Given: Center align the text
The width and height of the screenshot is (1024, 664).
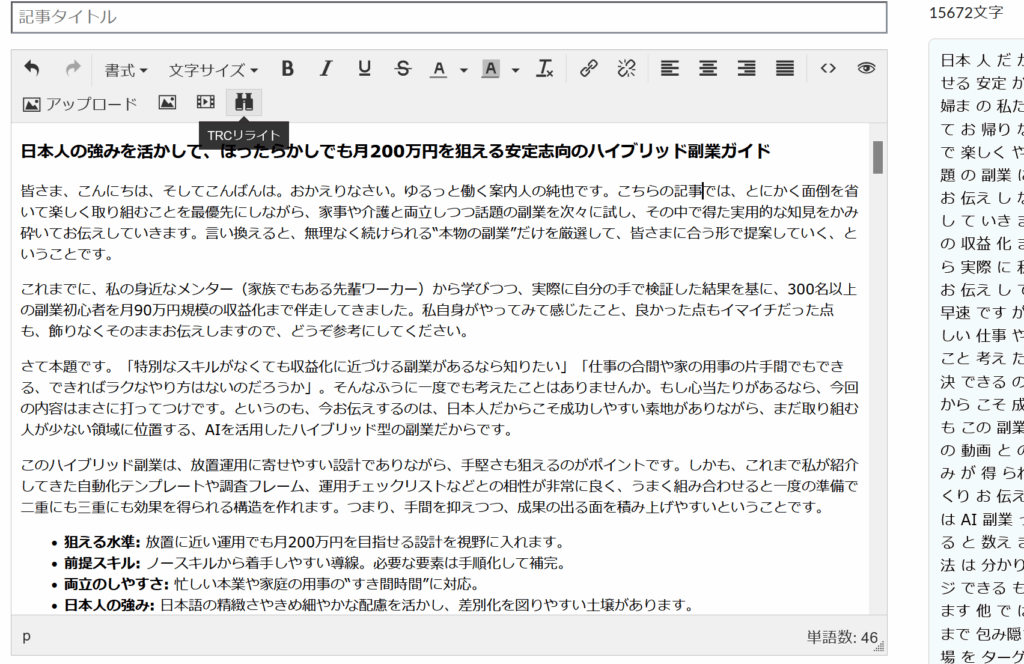Looking at the screenshot, I should (708, 69).
